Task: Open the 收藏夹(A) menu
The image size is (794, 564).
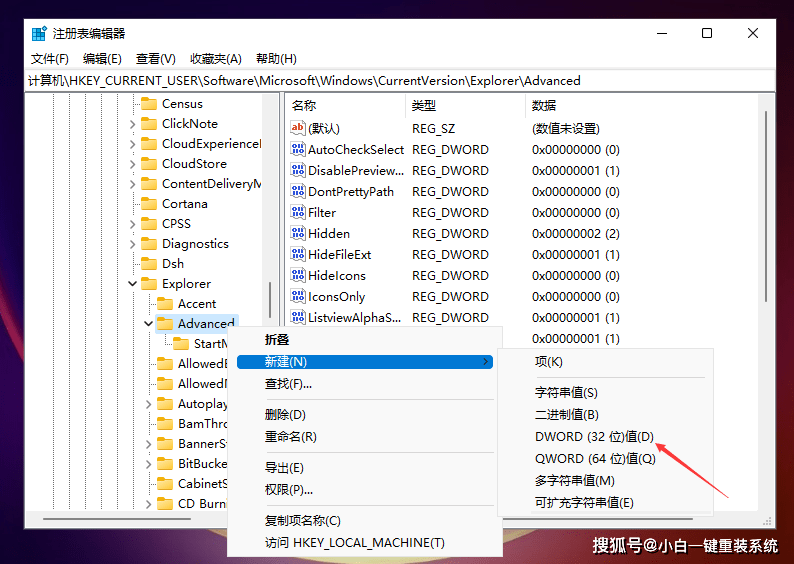Action: tap(216, 59)
